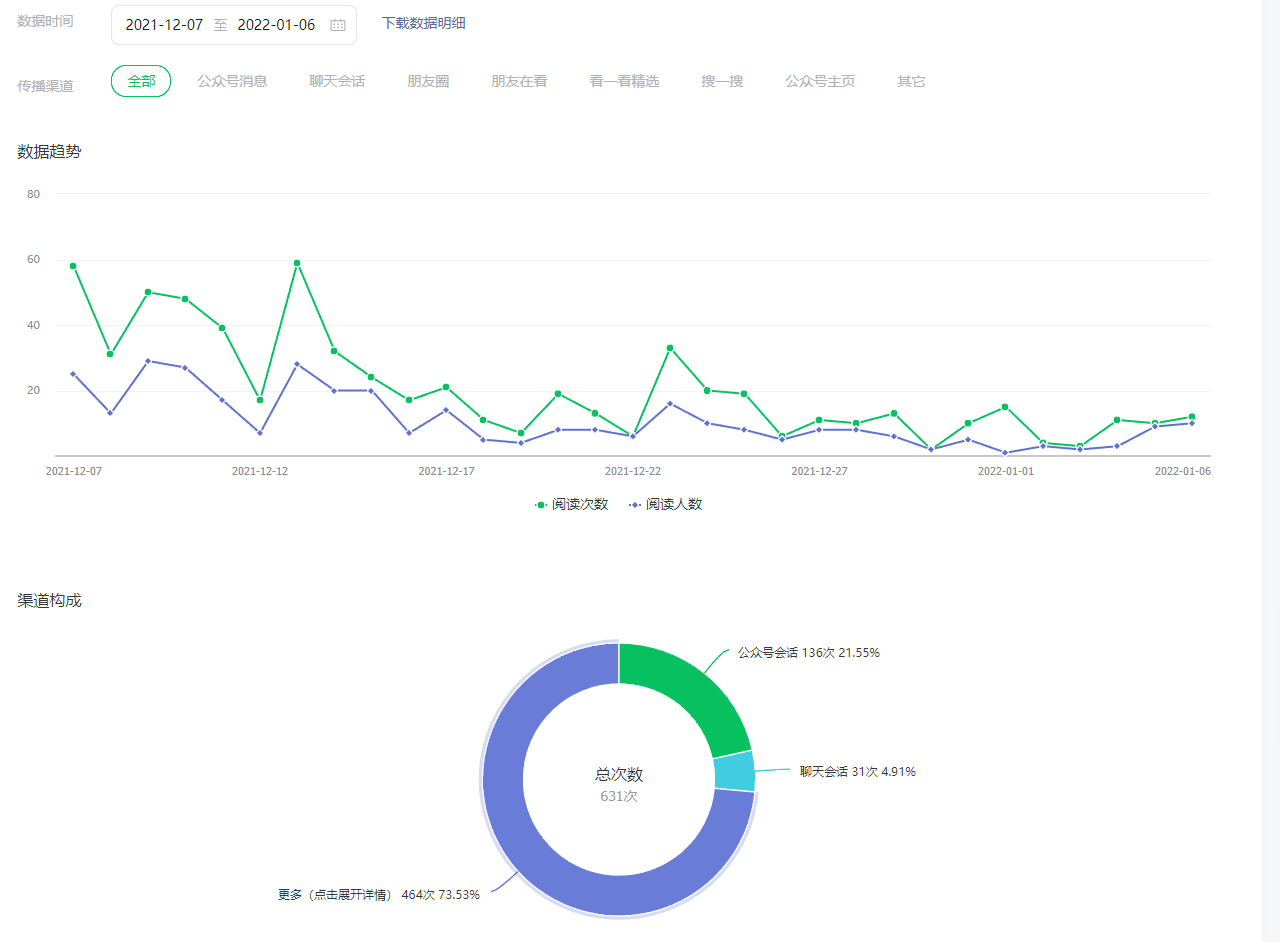Toggle 阅读人数 legend series marker
1280x942 pixels.
(635, 505)
